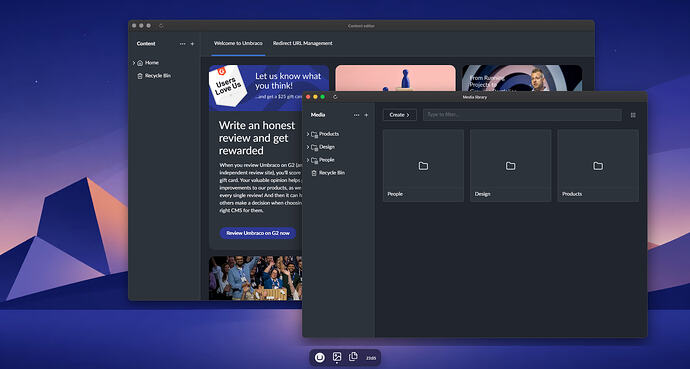Open the Create dropdown in Media library
The width and height of the screenshot is (690, 369).
click(400, 115)
